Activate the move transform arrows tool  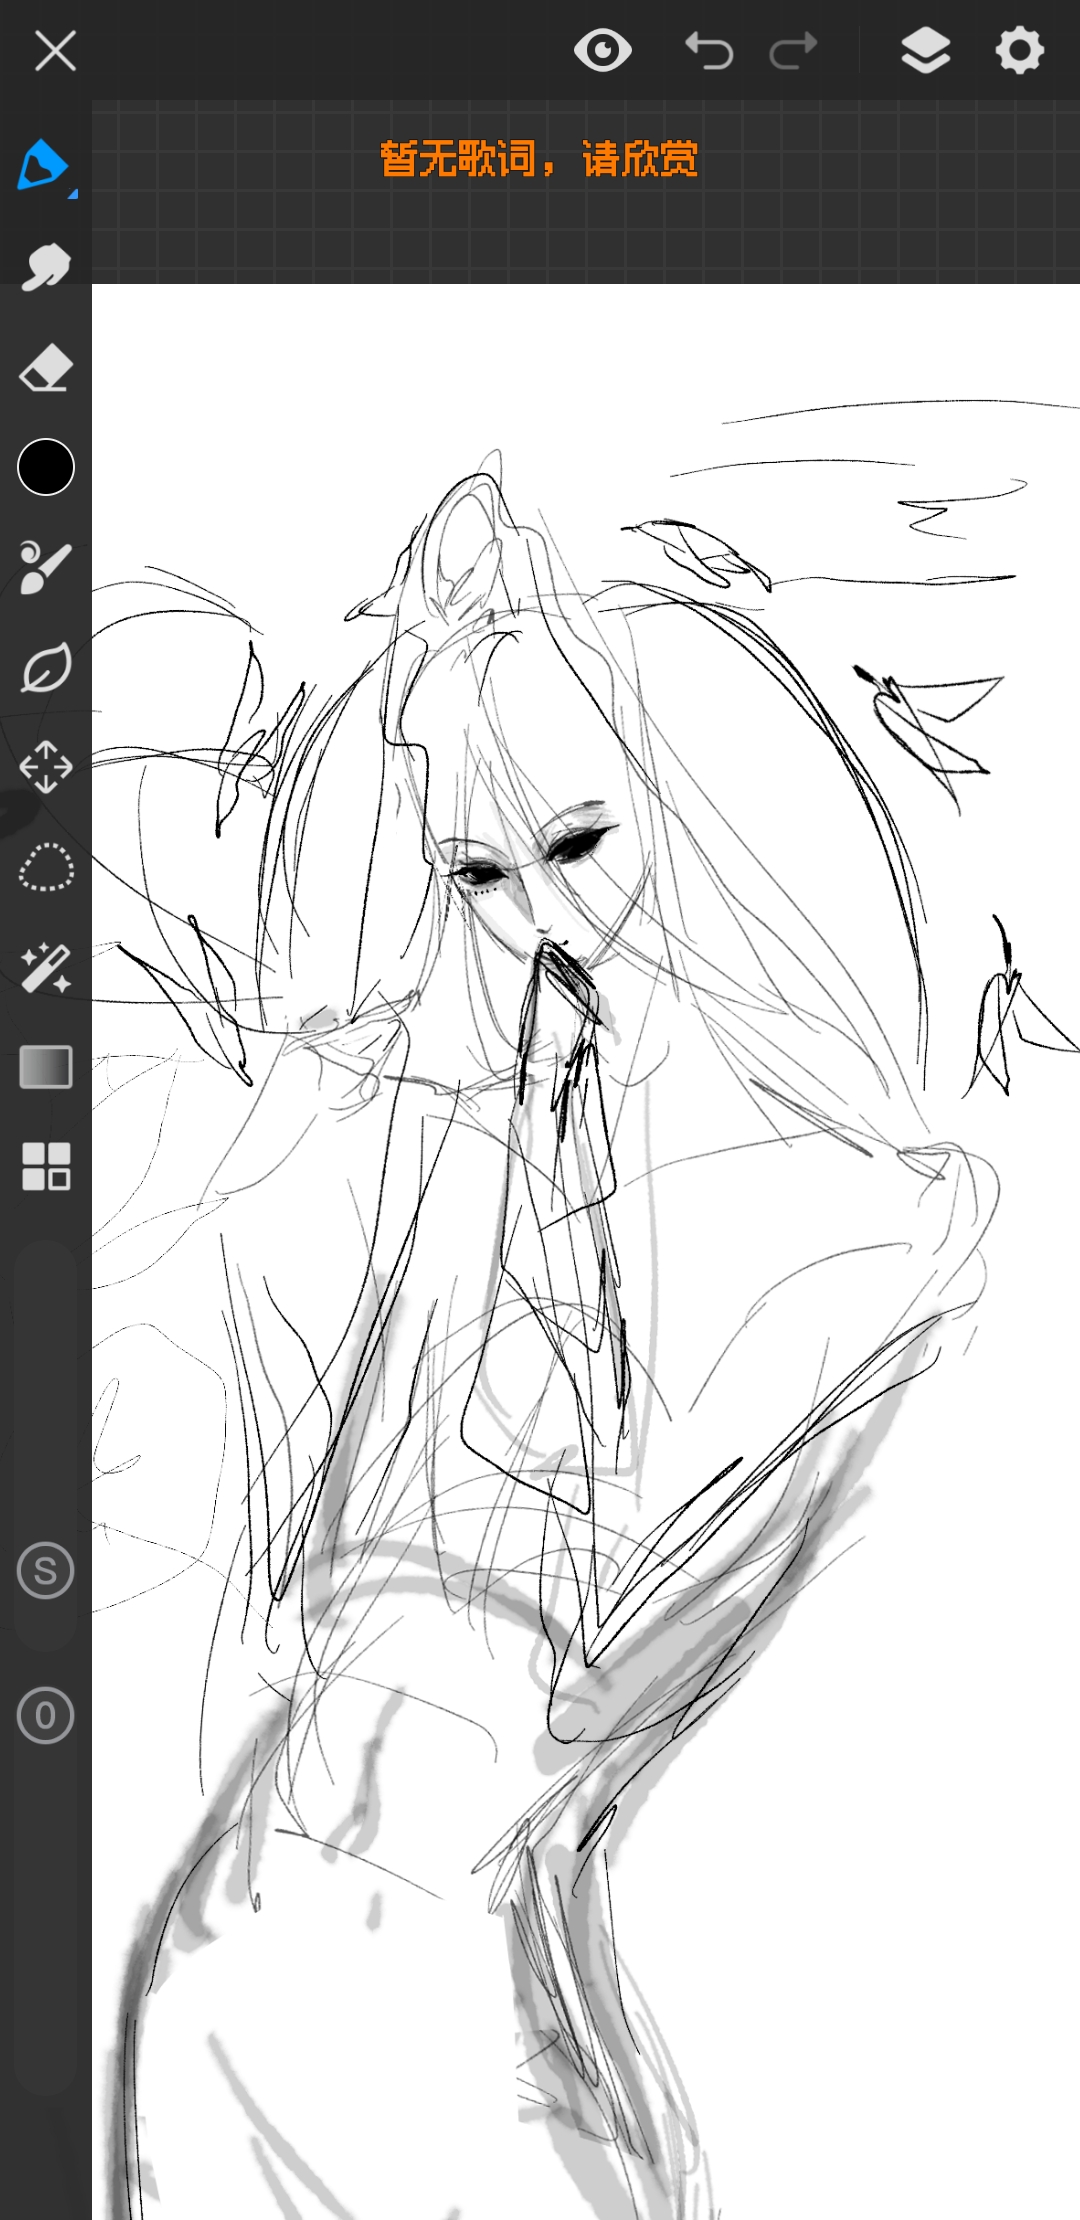tap(46, 767)
